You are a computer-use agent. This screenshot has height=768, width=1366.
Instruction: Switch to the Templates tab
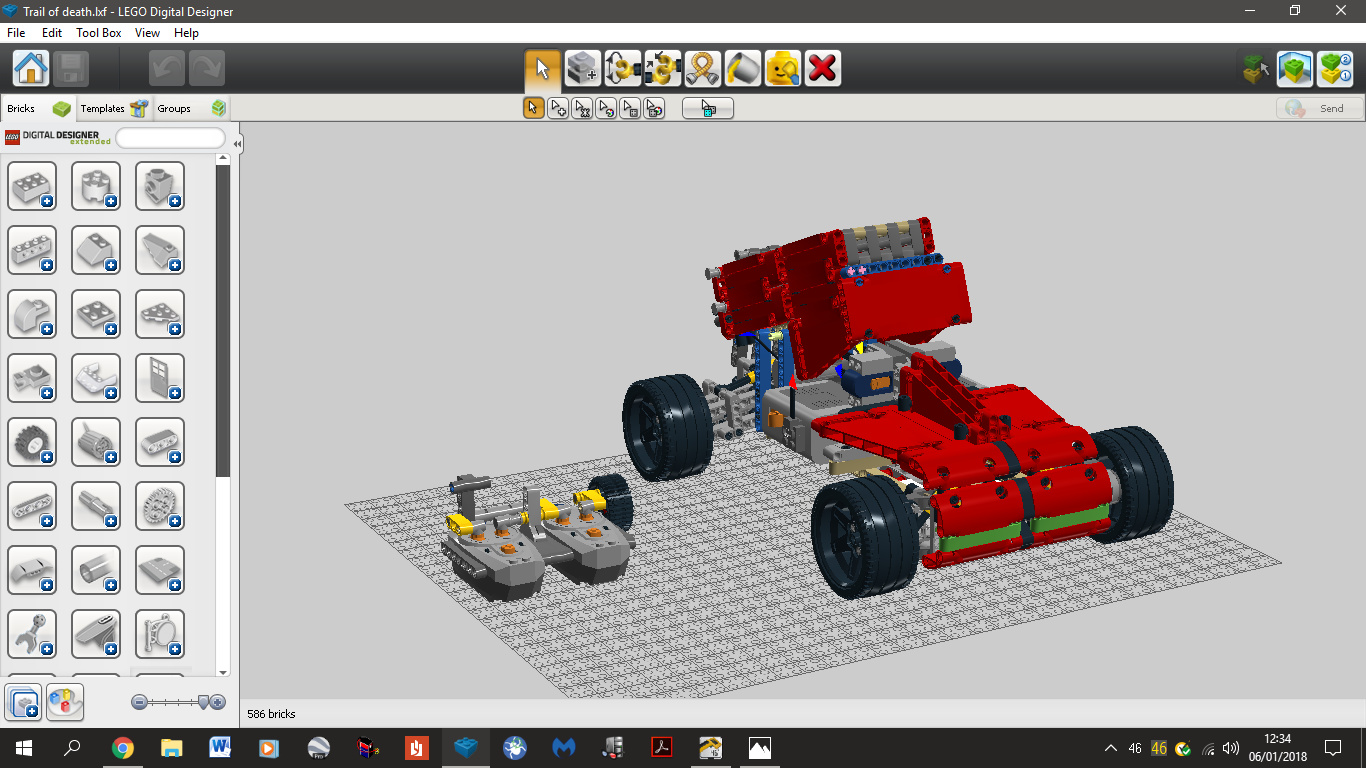click(113, 108)
